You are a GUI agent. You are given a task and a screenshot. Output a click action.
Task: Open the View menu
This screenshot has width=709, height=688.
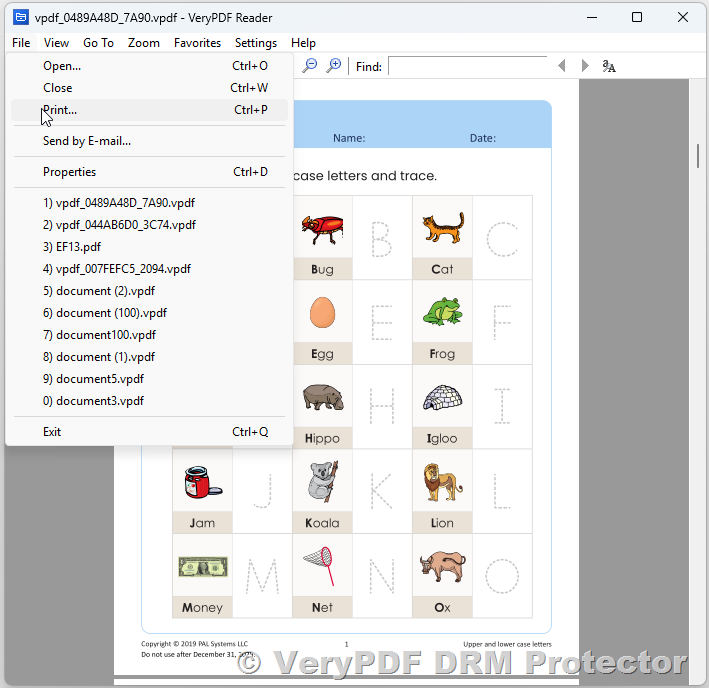pos(56,43)
